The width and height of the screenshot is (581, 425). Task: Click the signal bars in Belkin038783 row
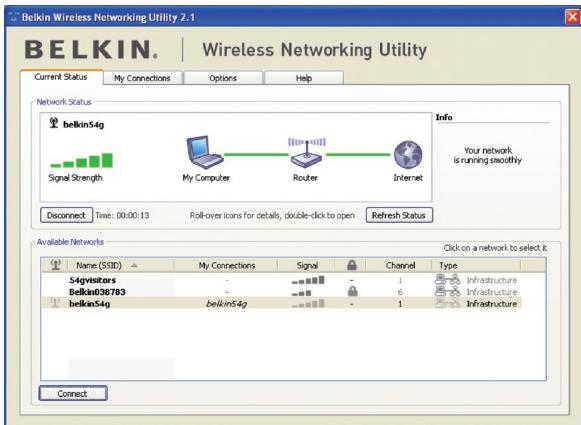click(x=301, y=293)
